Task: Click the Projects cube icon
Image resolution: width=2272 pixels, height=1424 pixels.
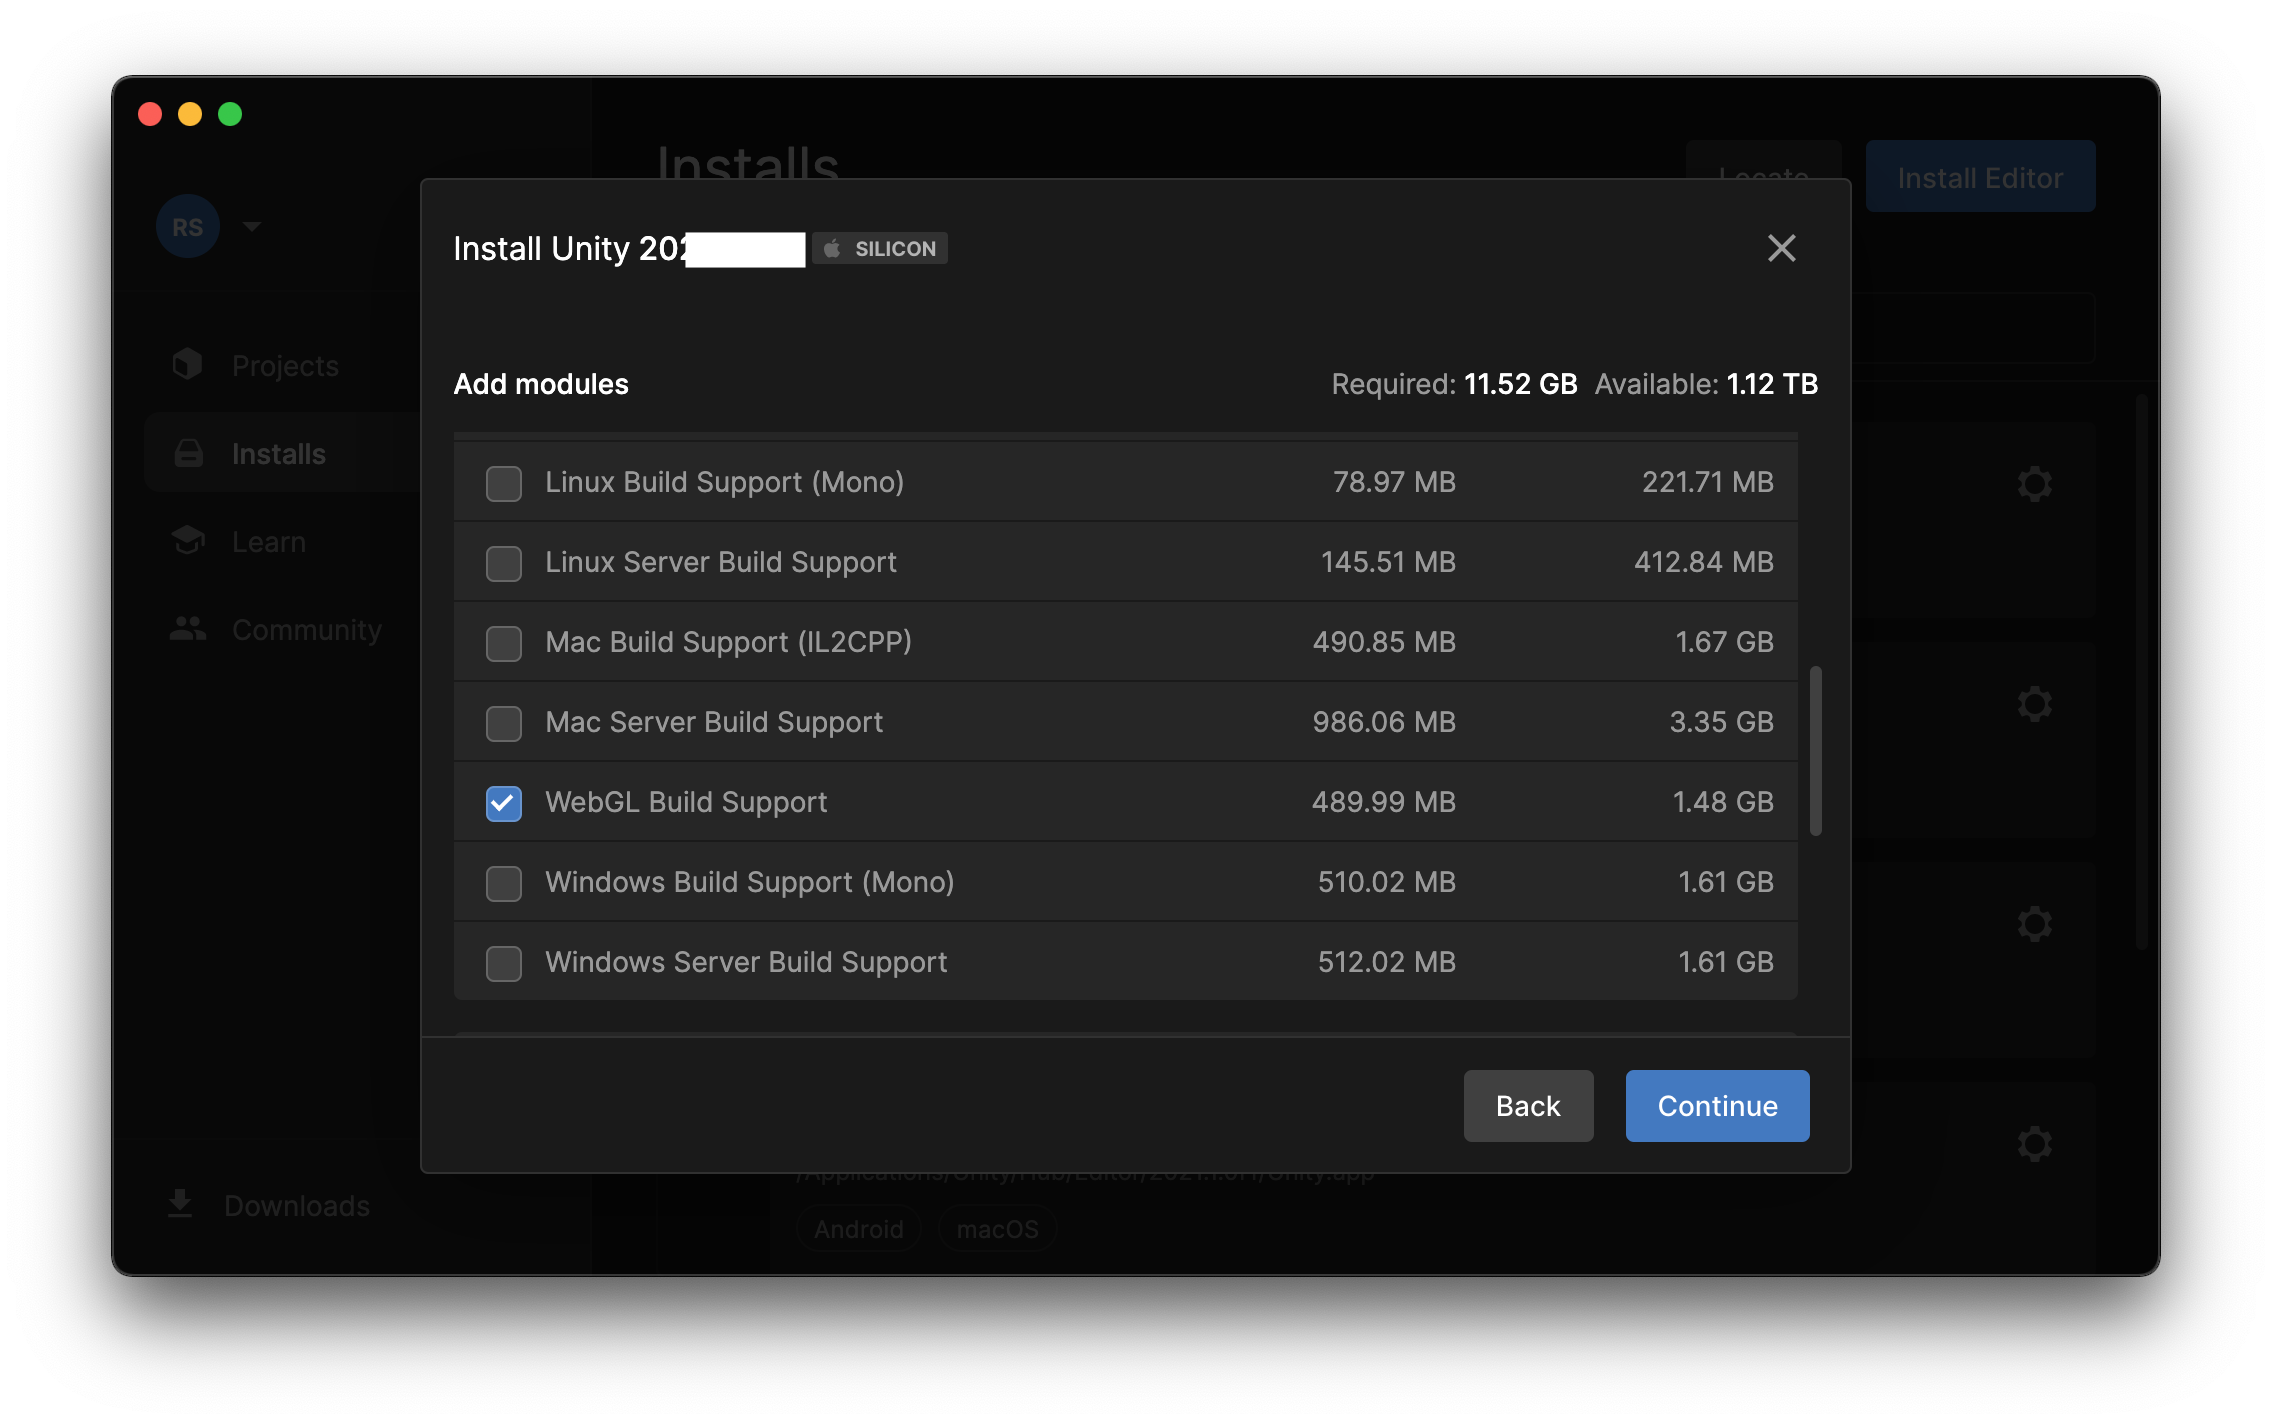Action: [187, 365]
